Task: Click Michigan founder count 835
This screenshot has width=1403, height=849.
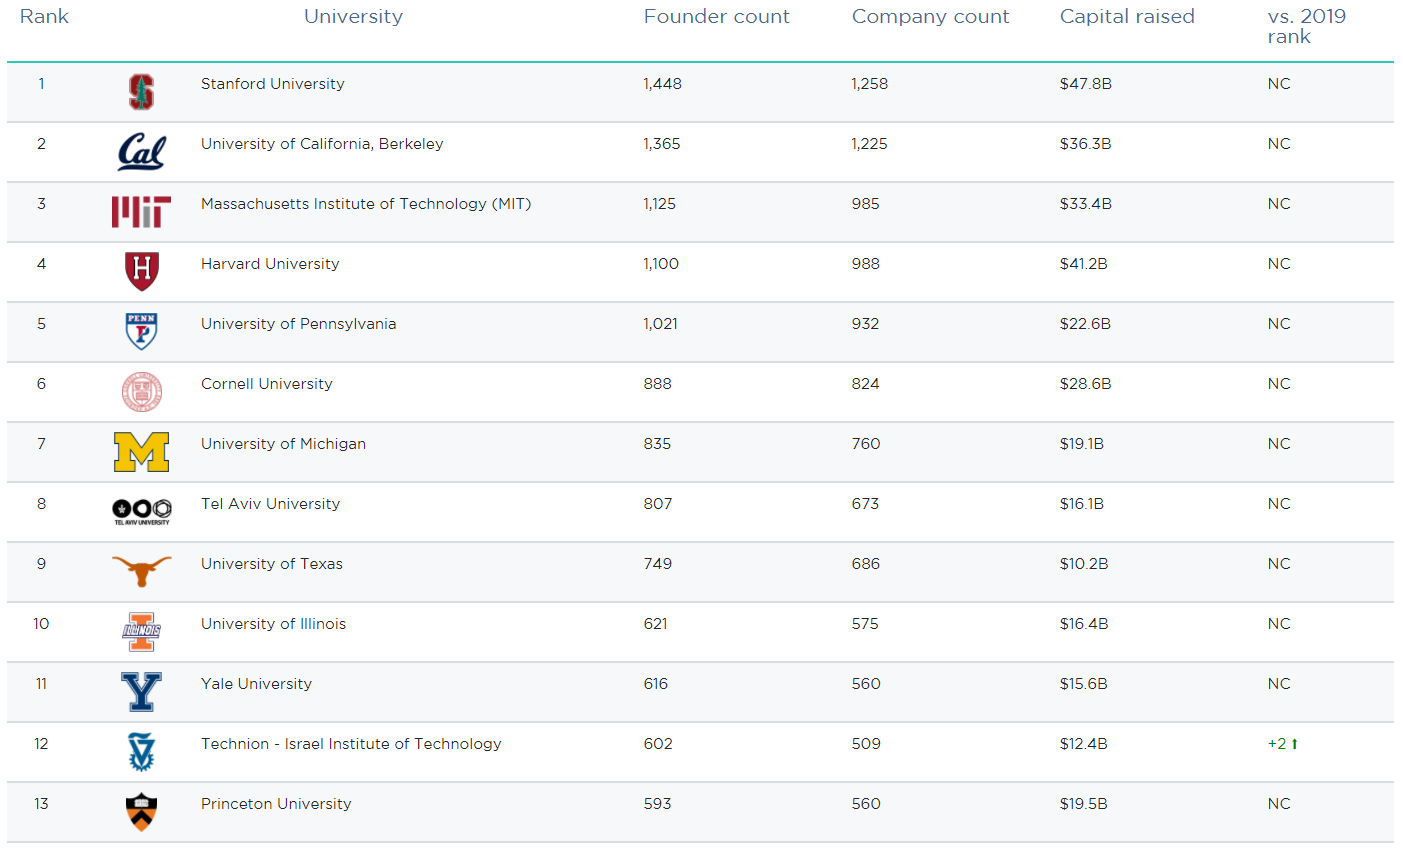Action: tap(657, 444)
